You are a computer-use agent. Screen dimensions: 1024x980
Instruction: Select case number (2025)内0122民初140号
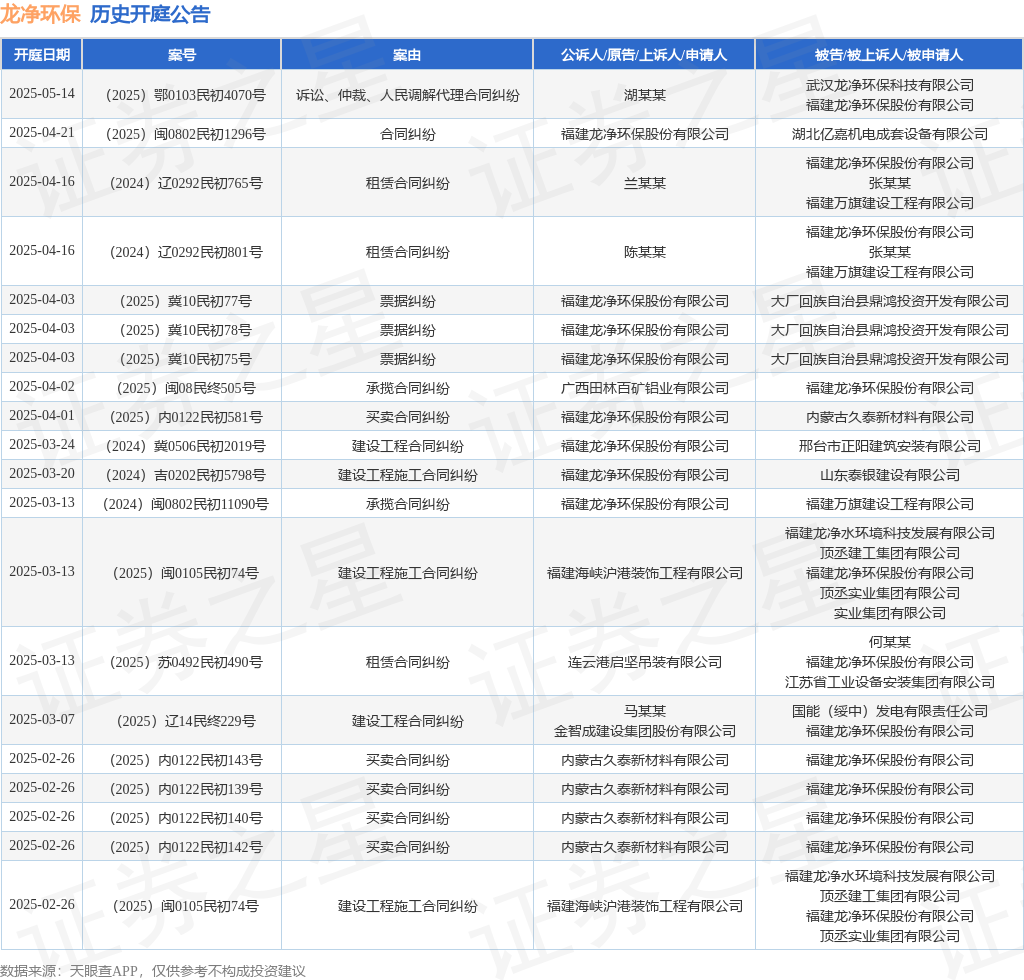click(185, 818)
